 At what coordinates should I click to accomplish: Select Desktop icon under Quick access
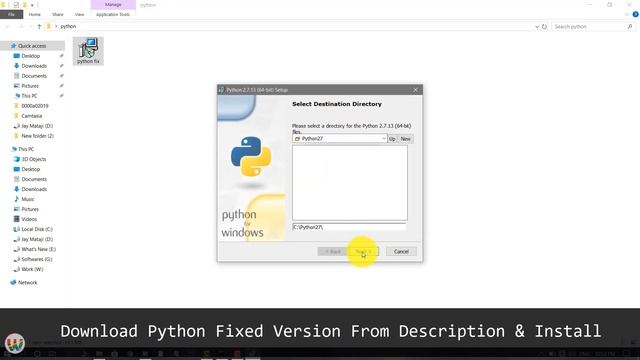(x=17, y=56)
